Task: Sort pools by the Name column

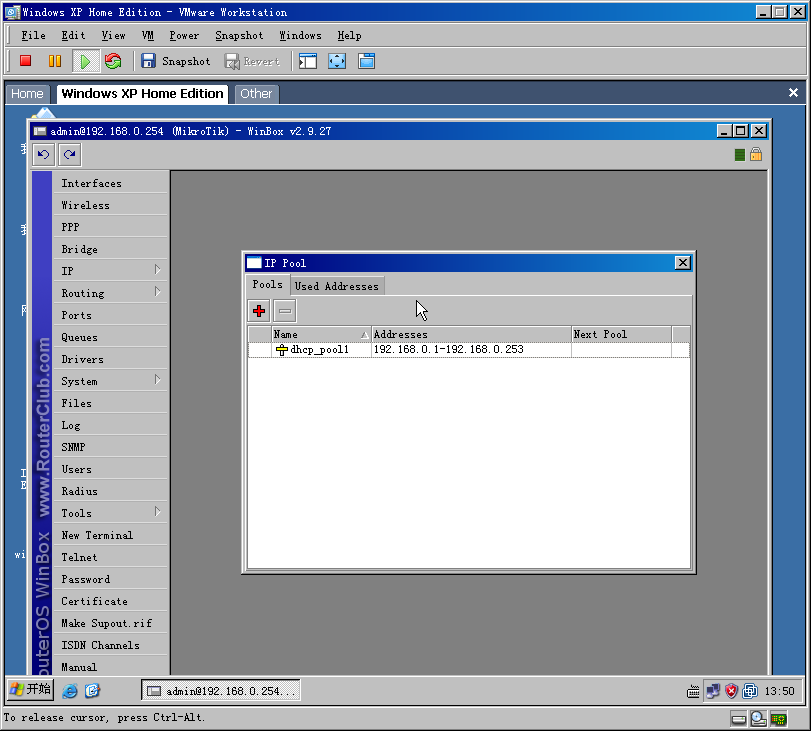Action: click(321, 335)
